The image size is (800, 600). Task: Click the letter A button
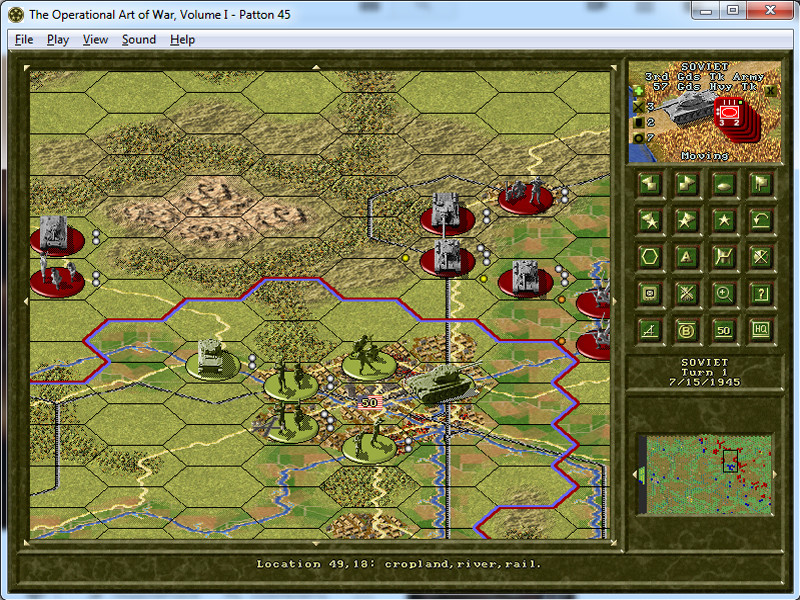(687, 257)
